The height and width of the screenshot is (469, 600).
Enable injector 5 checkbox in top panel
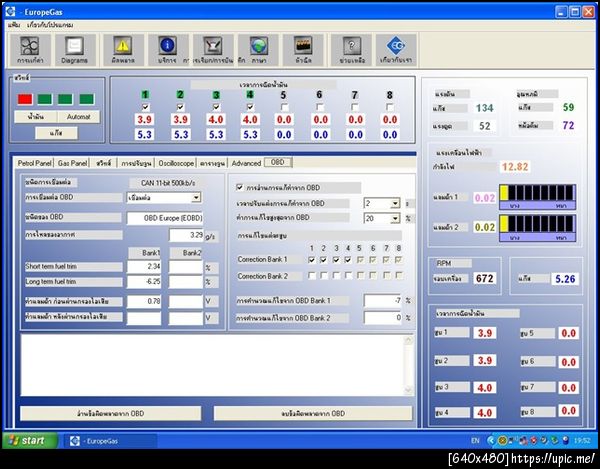(284, 107)
